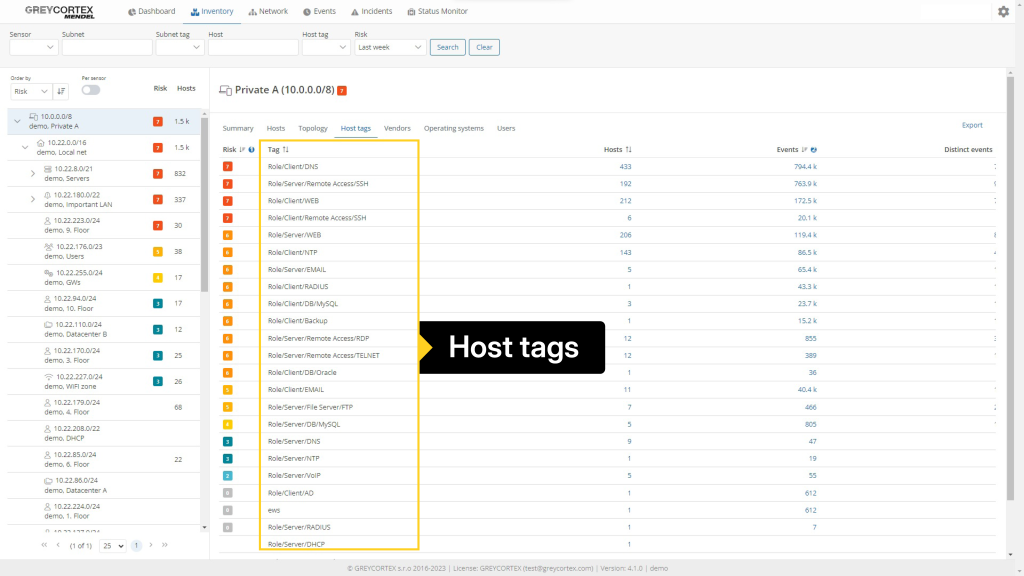Screen dimensions: 1024x576
Task: Expand the 10.22.8.0/21 Servers subnet
Action: [33, 173]
